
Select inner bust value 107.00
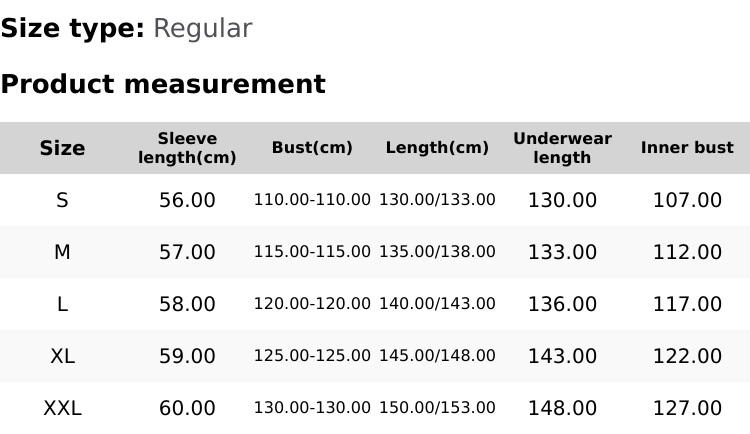[x=687, y=200]
